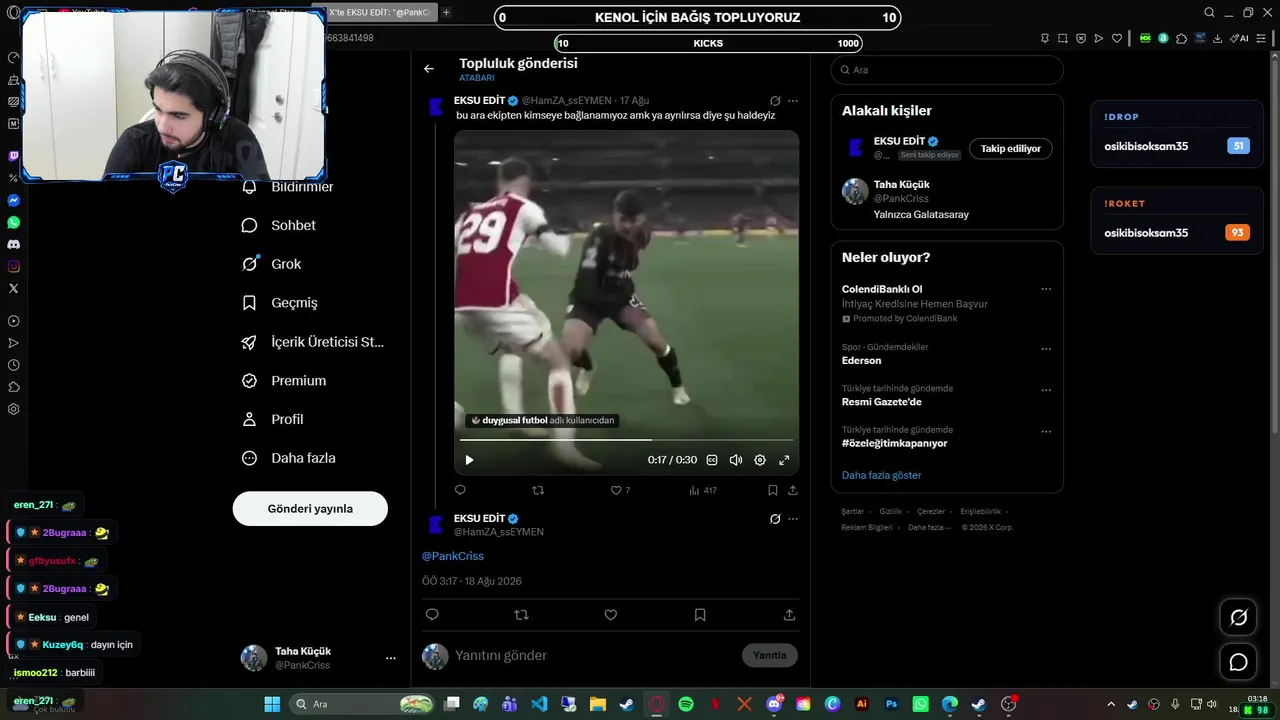Expand footer Daha fazla links

[929, 527]
